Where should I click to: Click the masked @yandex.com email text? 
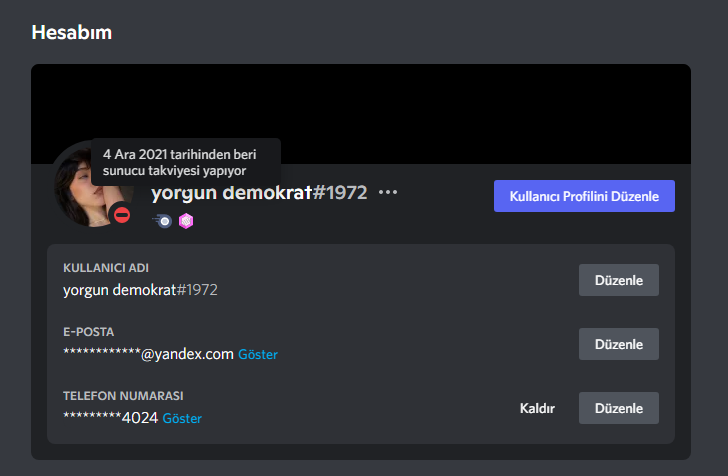pos(148,354)
